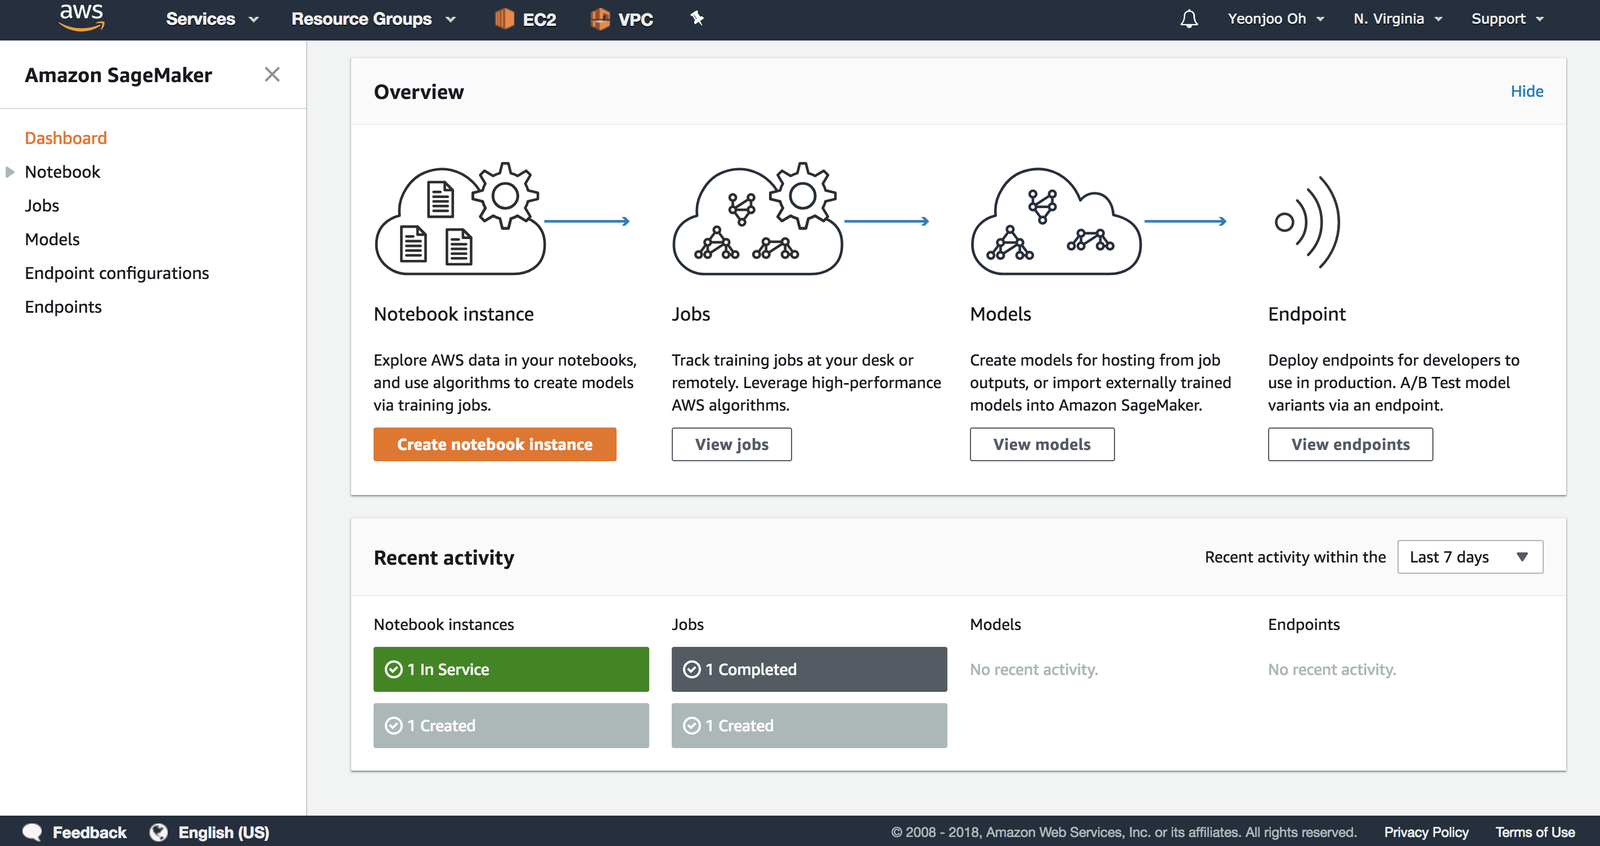Open the Services dropdown menu
Image resolution: width=1600 pixels, height=846 pixels.
(x=212, y=19)
